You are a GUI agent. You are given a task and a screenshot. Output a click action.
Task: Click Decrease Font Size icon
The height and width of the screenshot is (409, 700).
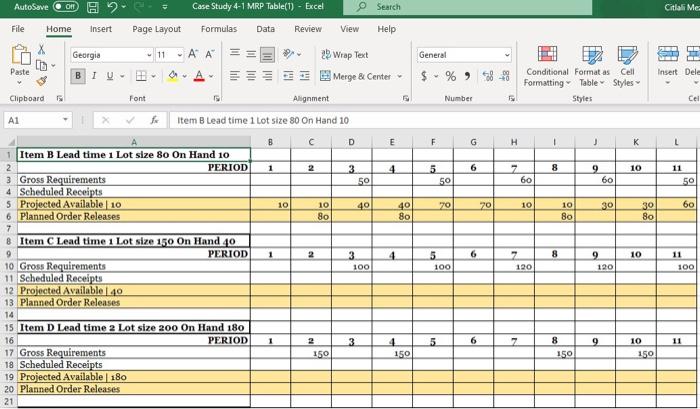coord(209,54)
